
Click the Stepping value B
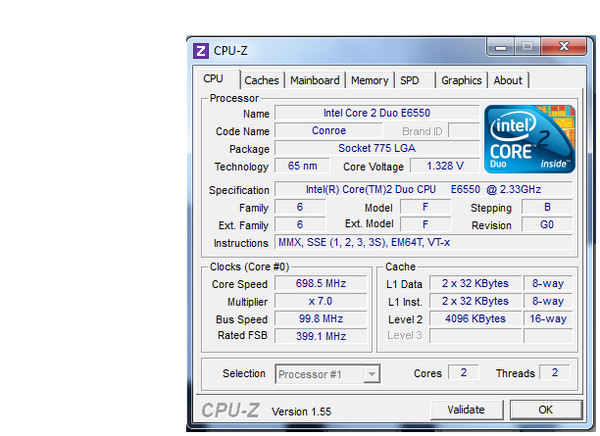(x=547, y=207)
